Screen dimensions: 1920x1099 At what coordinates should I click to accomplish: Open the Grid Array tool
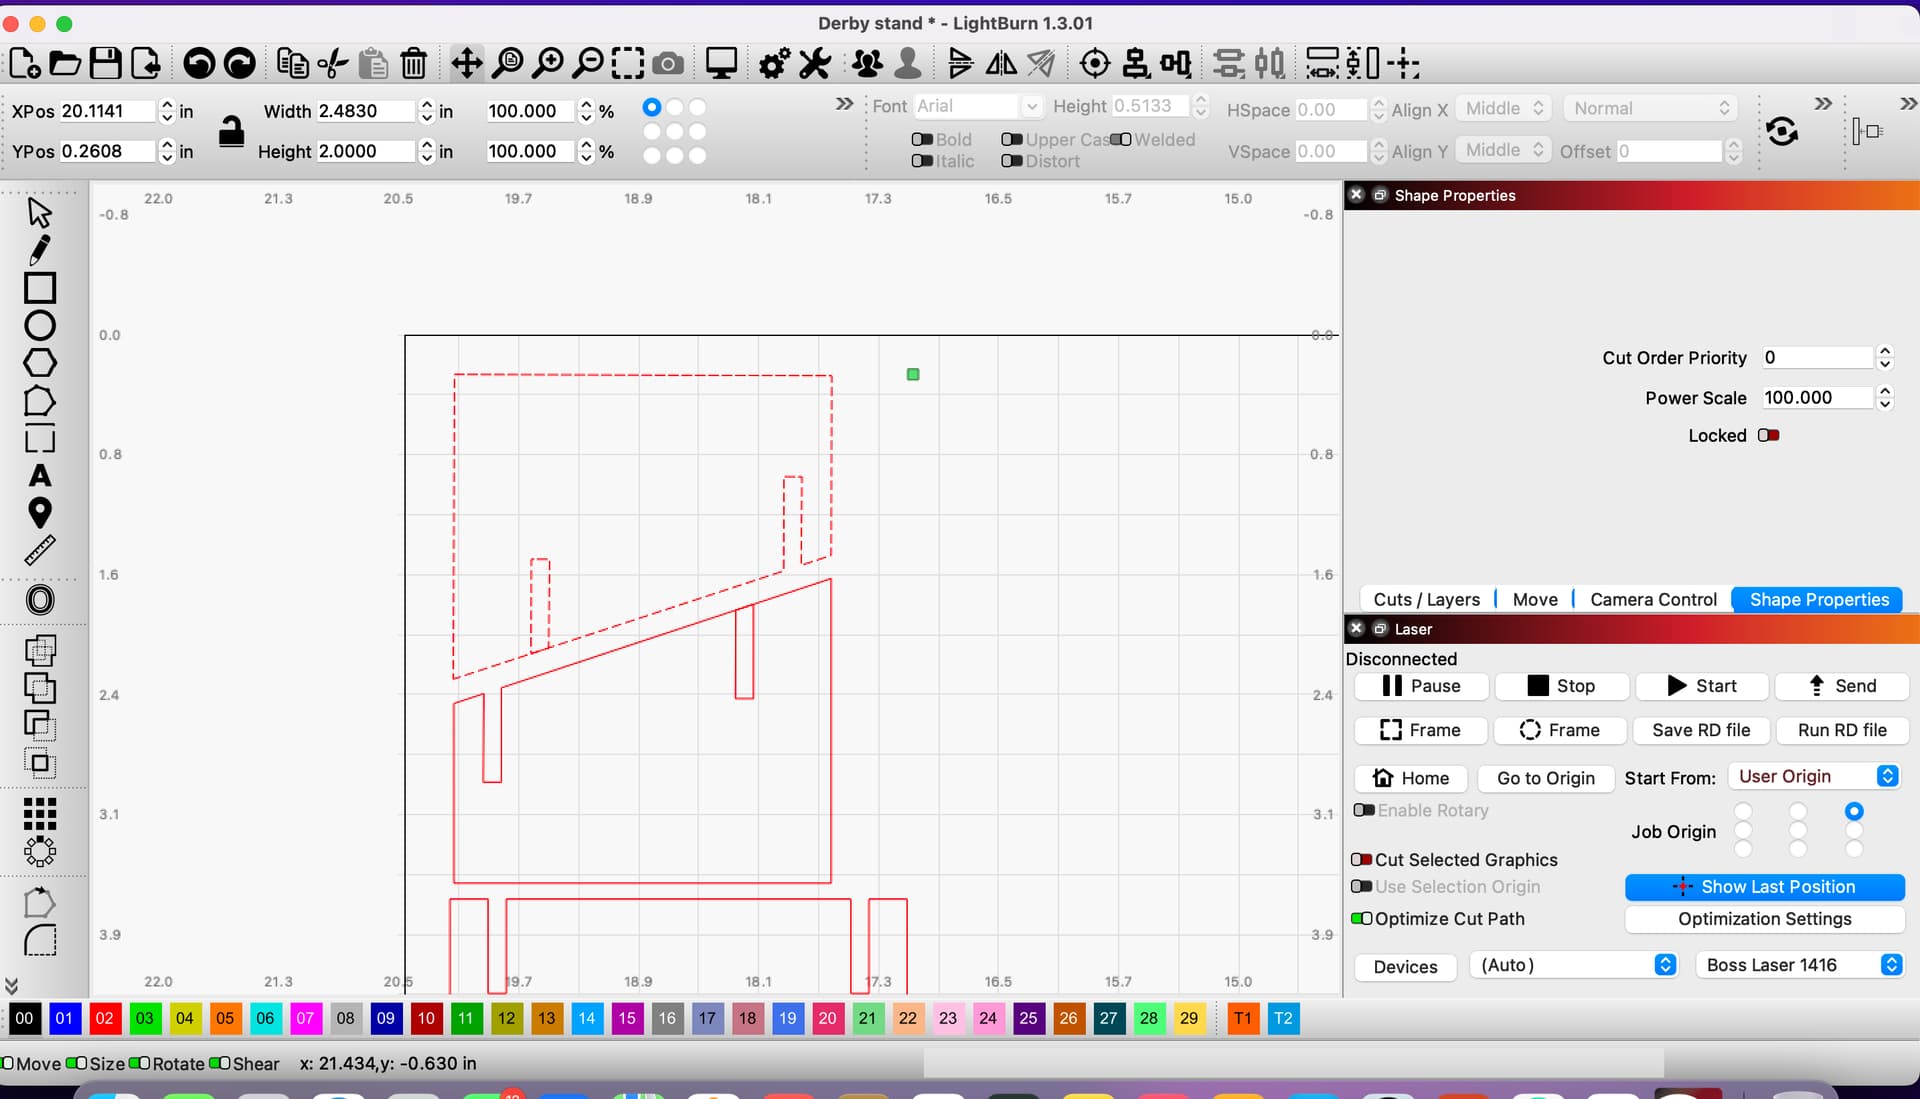pos(39,814)
